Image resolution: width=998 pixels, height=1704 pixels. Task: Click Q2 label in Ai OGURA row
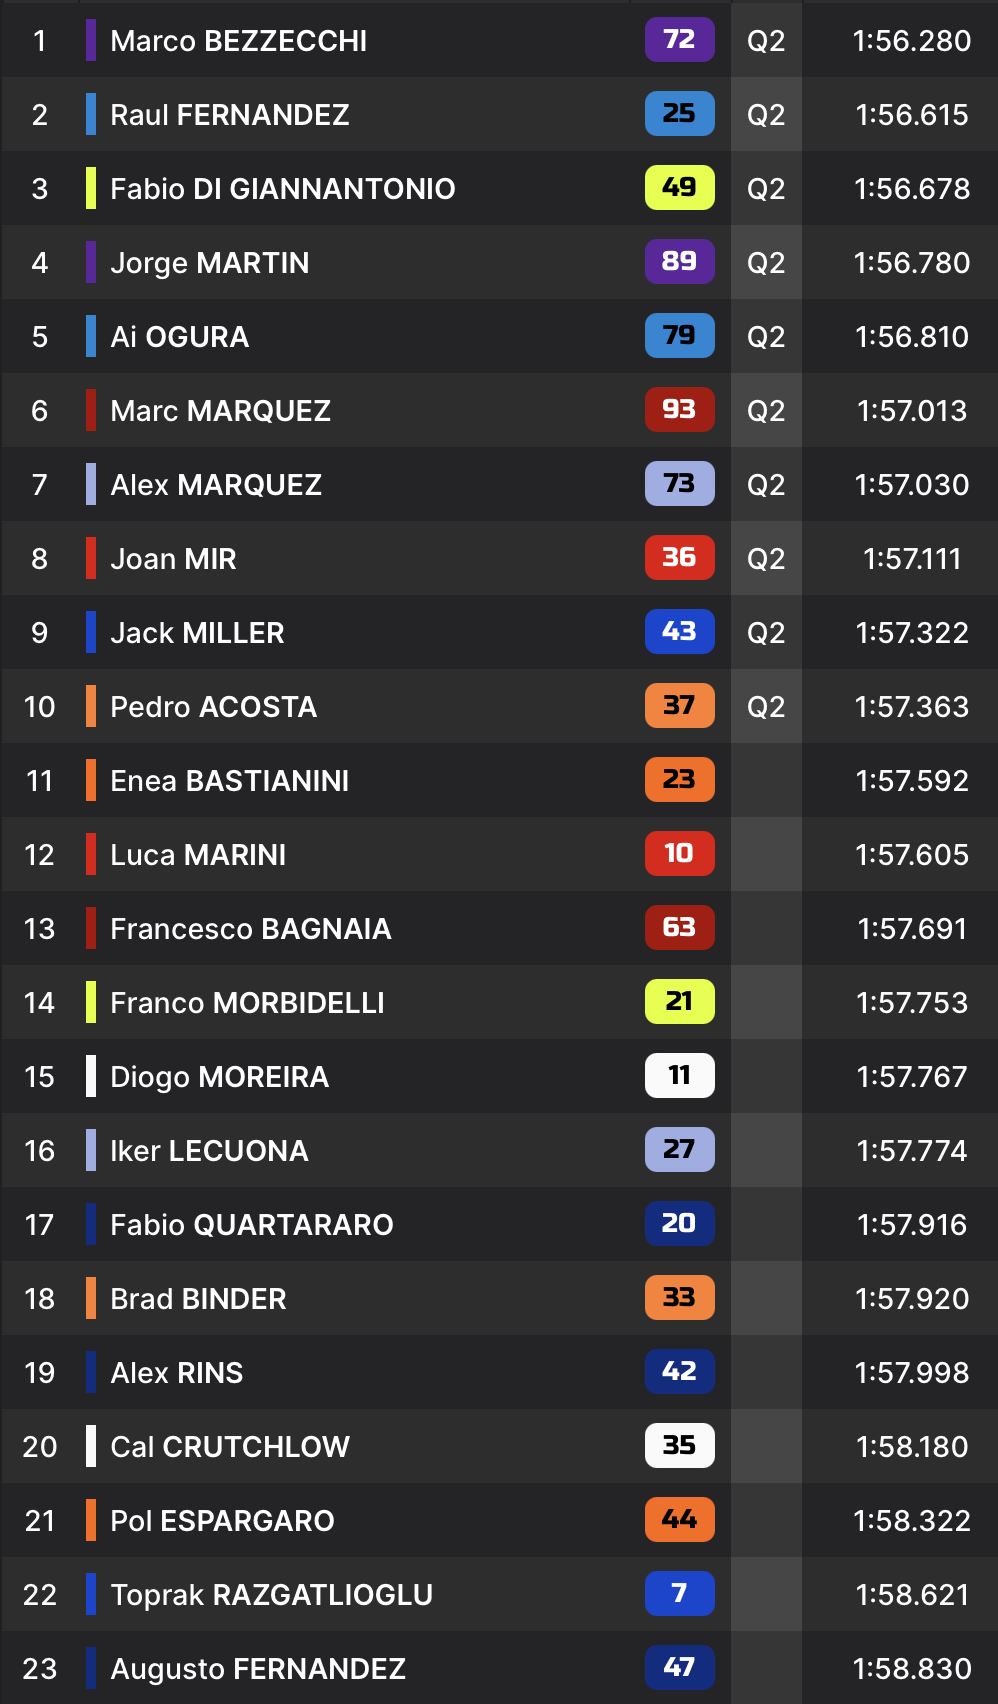(766, 337)
